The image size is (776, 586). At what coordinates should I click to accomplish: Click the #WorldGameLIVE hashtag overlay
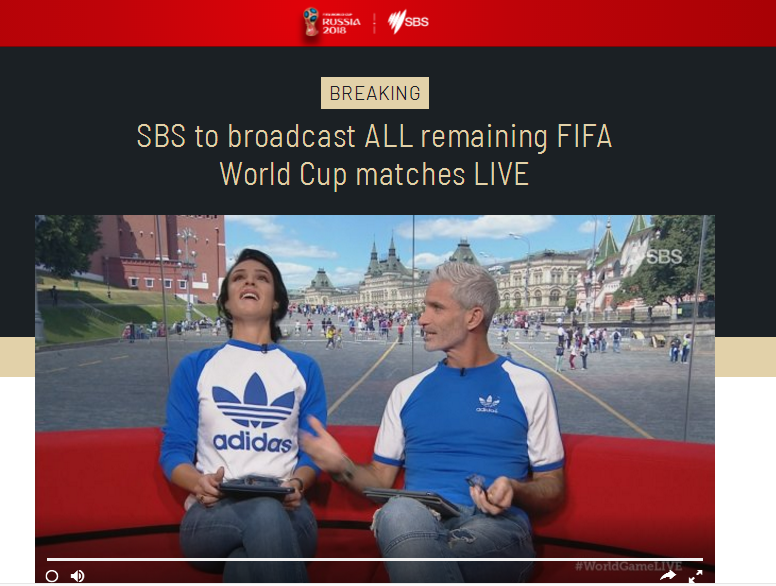[628, 566]
